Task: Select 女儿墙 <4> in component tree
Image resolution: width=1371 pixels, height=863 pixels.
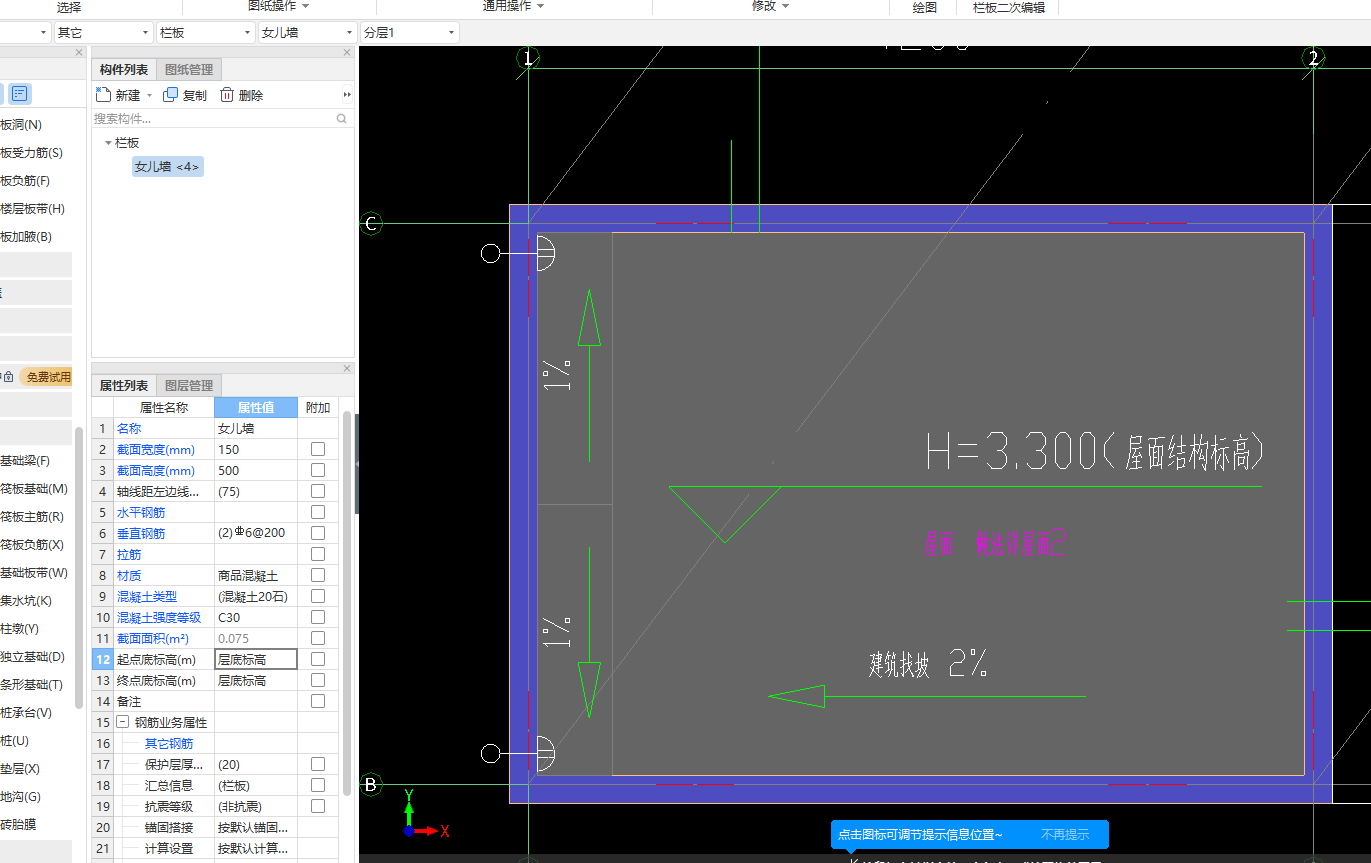Action: point(167,167)
